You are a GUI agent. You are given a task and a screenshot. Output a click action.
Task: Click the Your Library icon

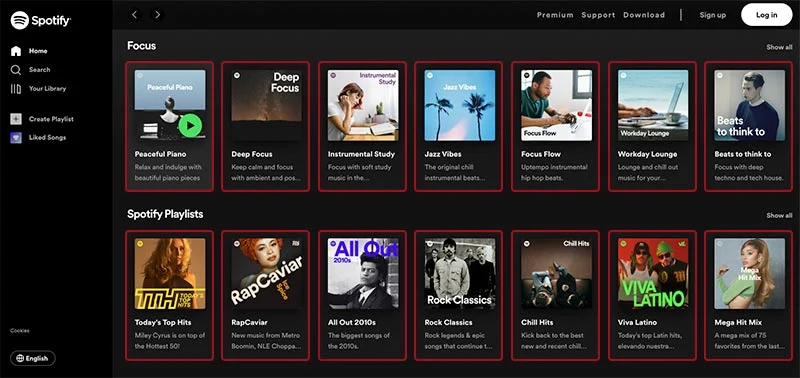pyautogui.click(x=16, y=89)
